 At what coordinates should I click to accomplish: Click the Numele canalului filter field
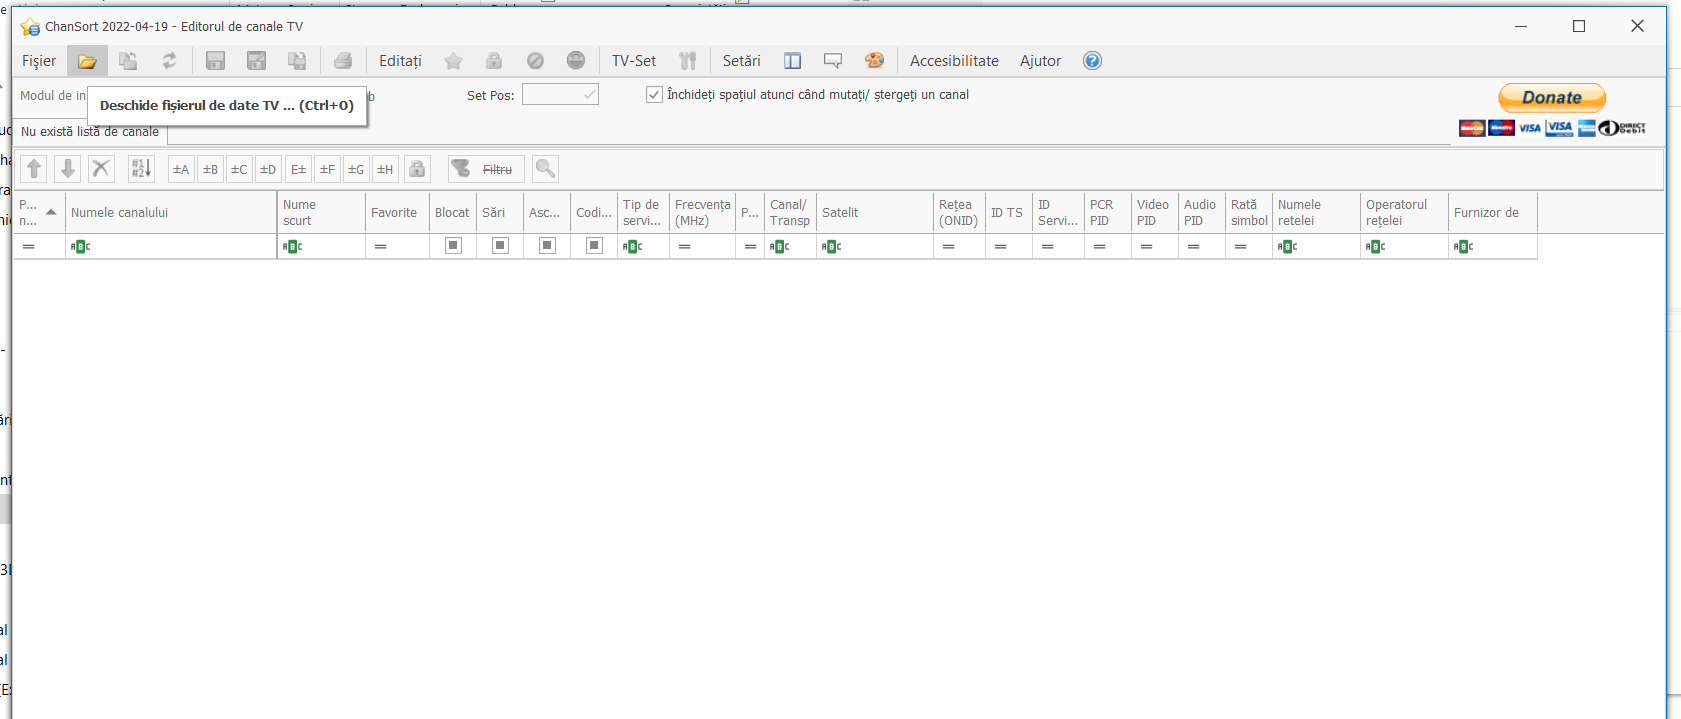pyautogui.click(x=171, y=246)
